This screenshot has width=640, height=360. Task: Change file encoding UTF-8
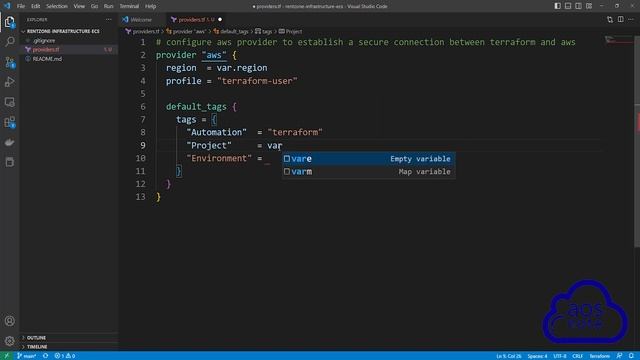coord(560,356)
